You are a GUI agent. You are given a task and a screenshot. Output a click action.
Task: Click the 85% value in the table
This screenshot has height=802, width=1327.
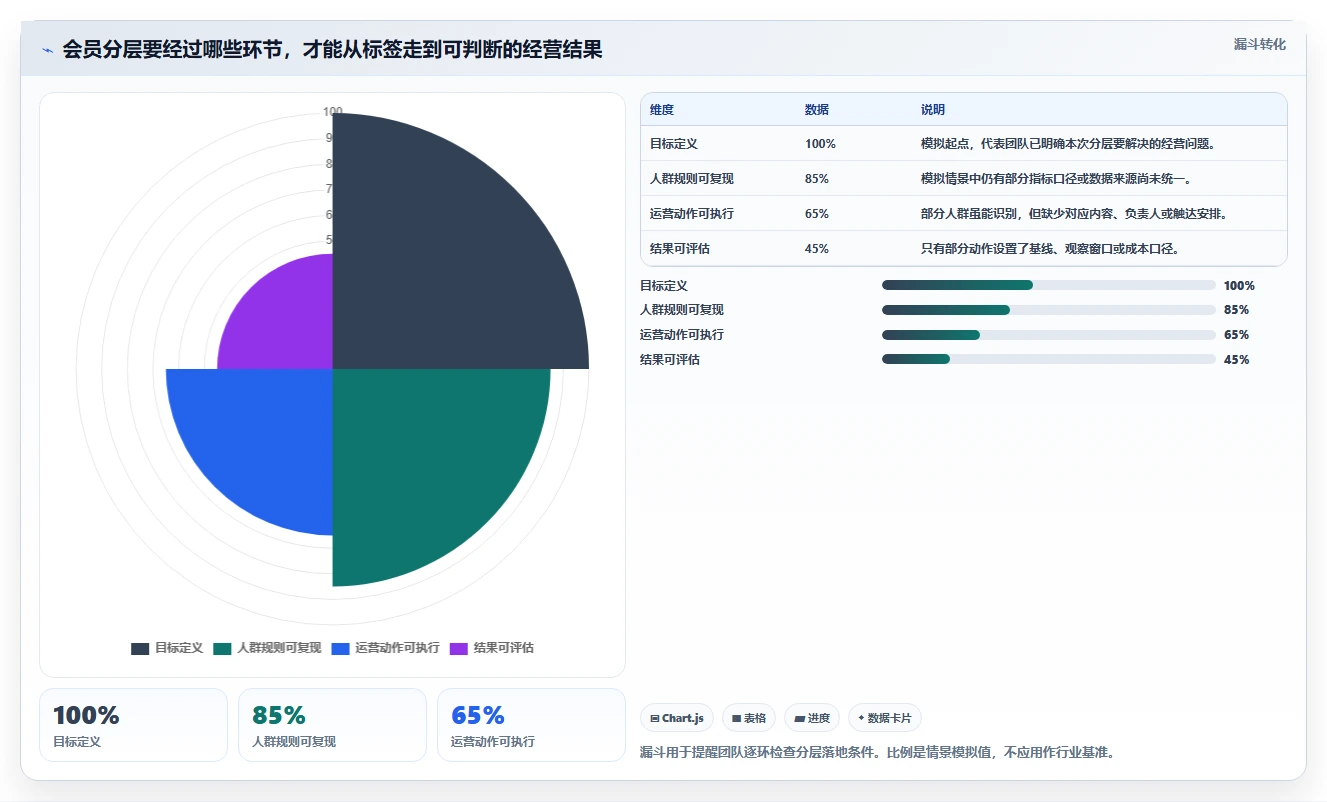click(817, 179)
